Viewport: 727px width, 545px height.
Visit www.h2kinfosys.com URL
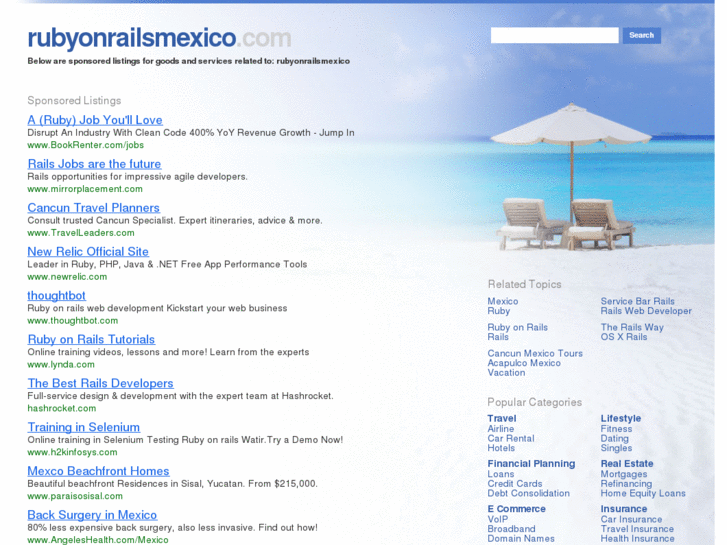point(72,452)
